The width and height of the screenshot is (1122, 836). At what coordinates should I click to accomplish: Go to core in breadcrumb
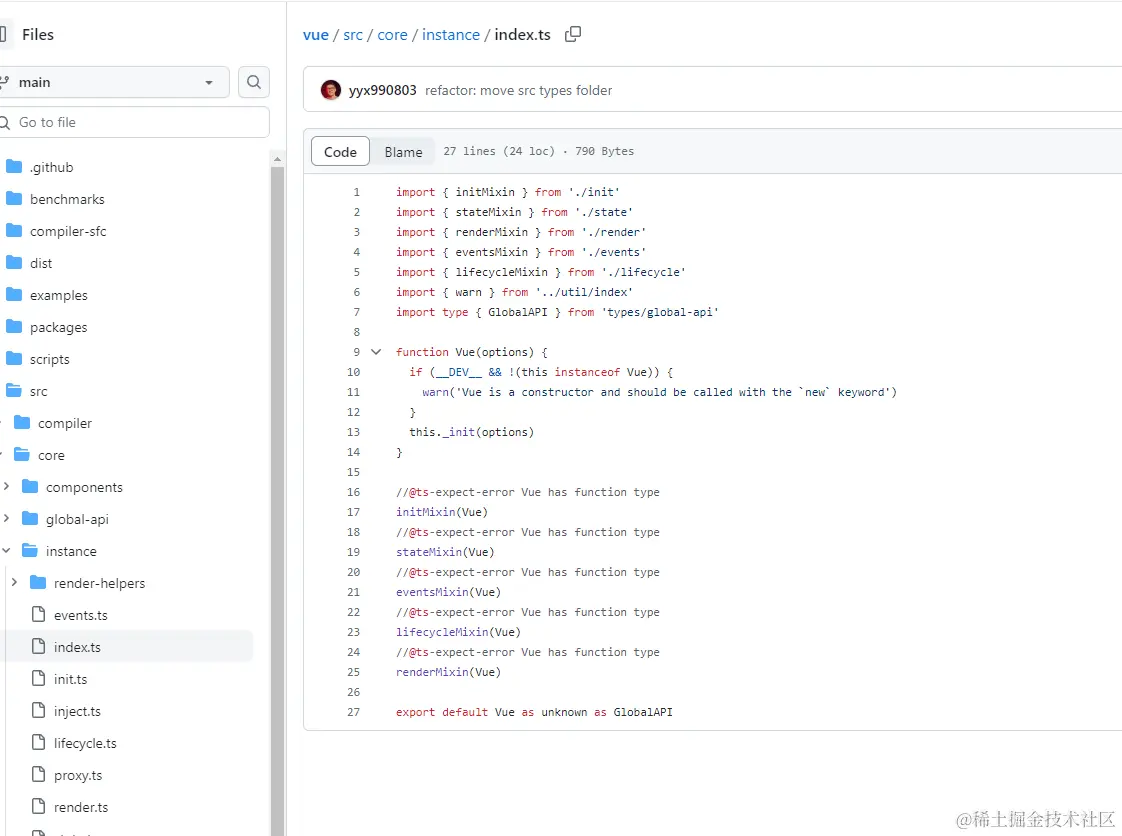point(392,34)
